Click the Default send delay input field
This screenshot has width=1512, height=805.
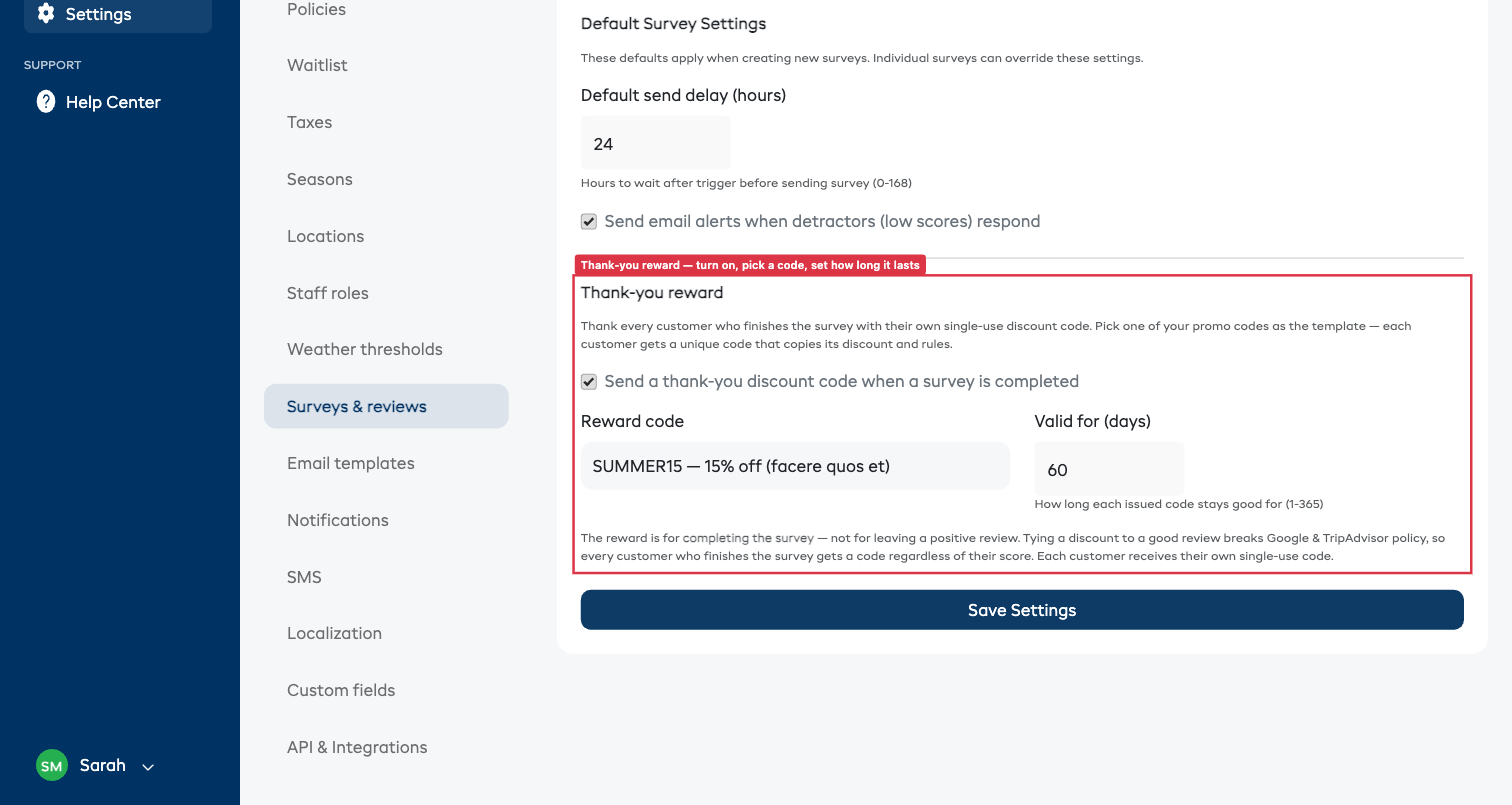point(655,144)
